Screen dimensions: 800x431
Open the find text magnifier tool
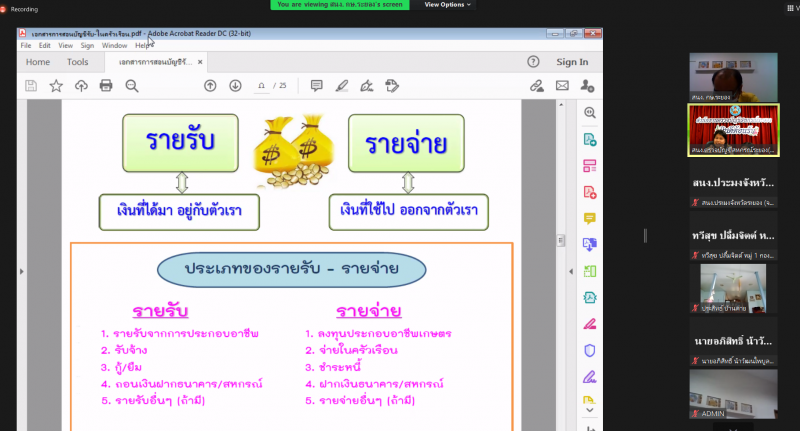point(132,86)
